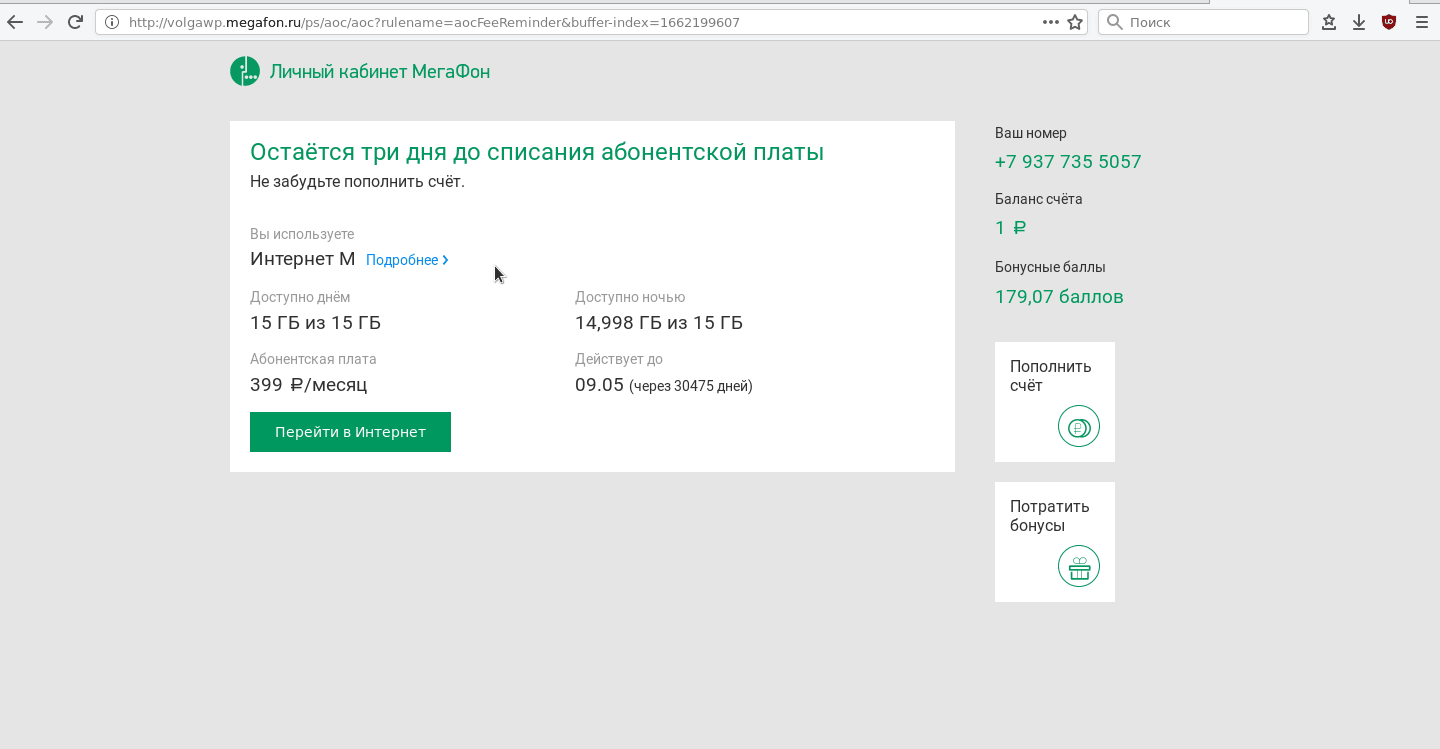Click the expiry date 09.05

pyautogui.click(x=599, y=385)
